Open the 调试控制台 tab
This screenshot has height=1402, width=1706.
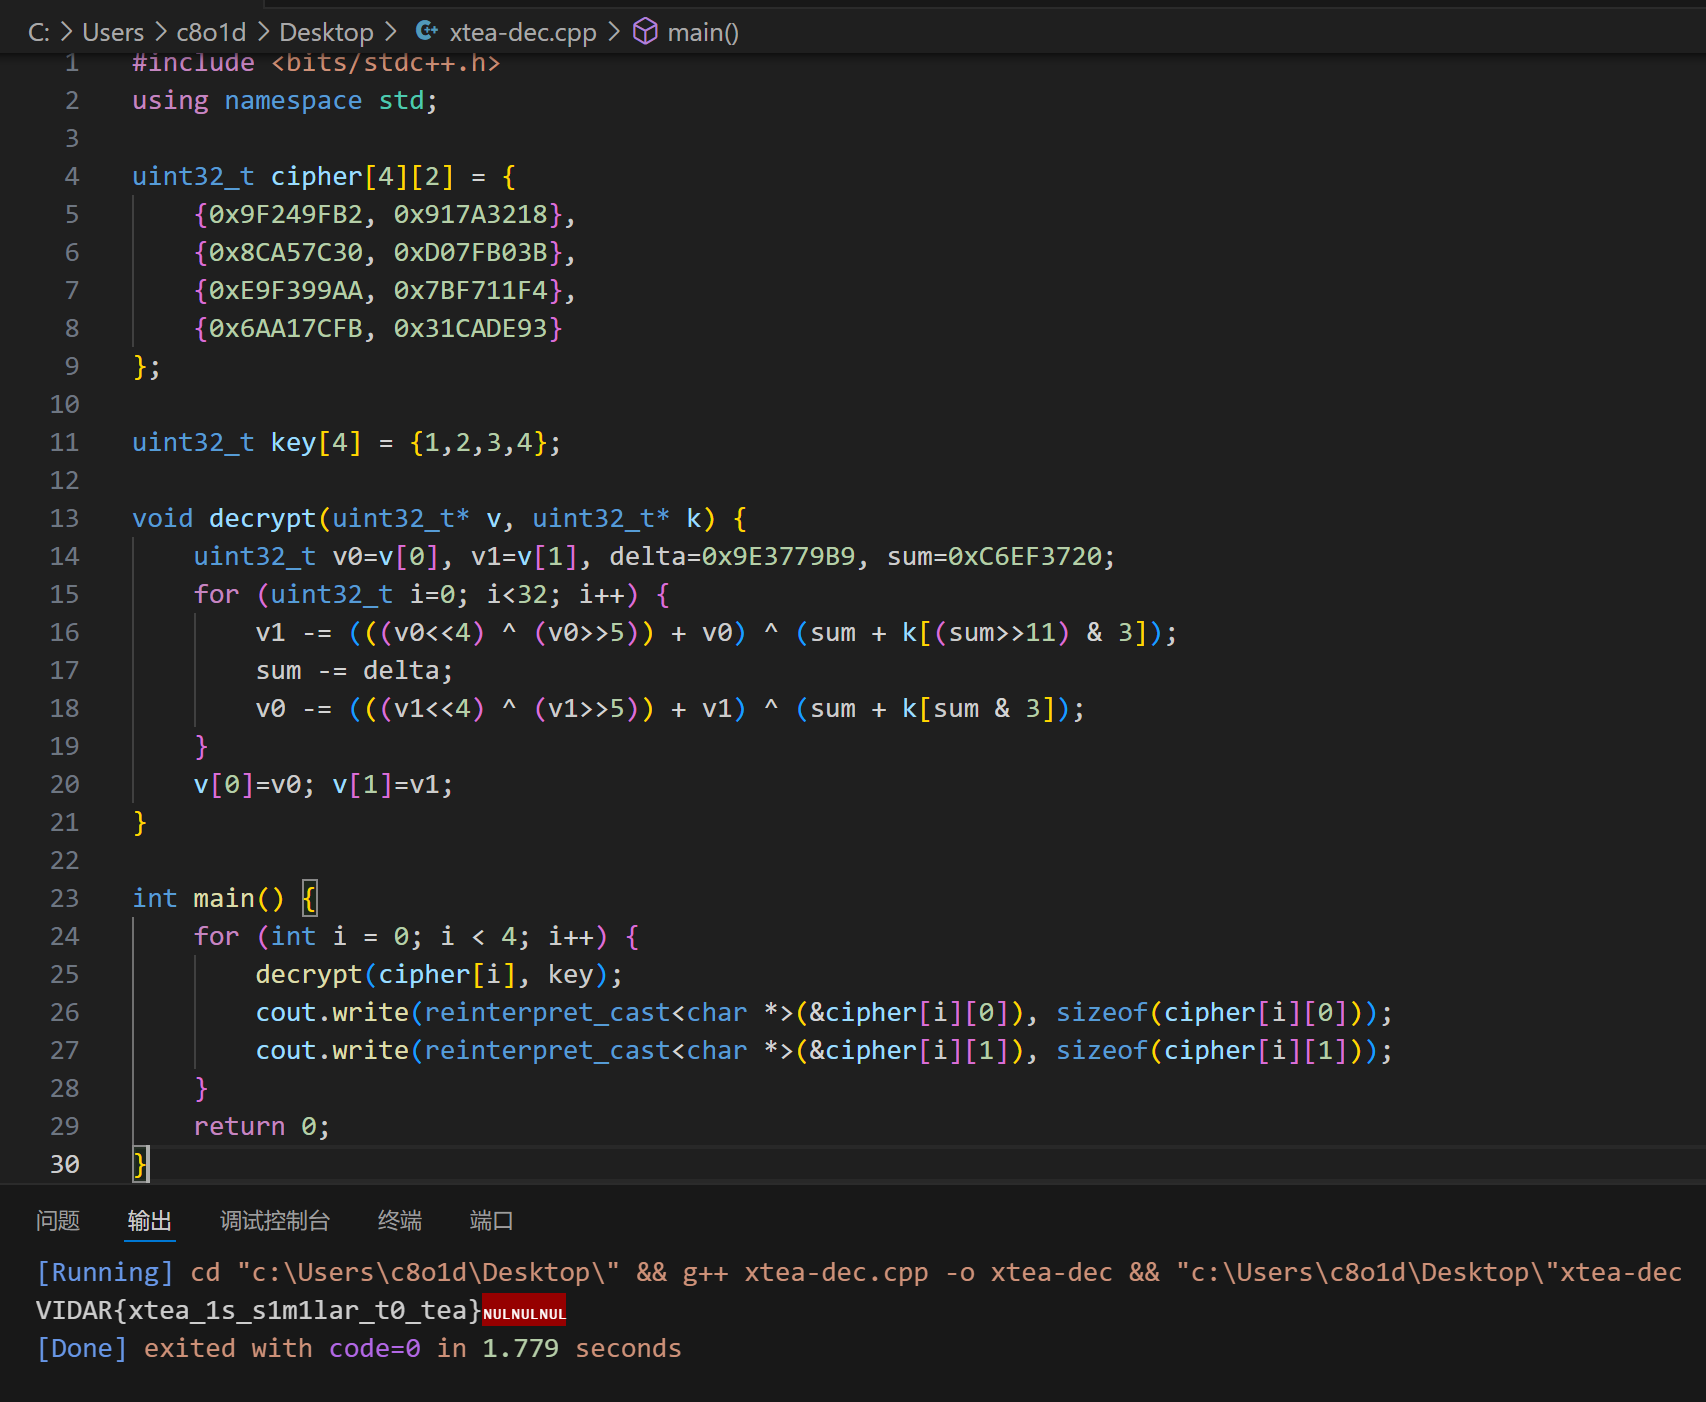(275, 1220)
